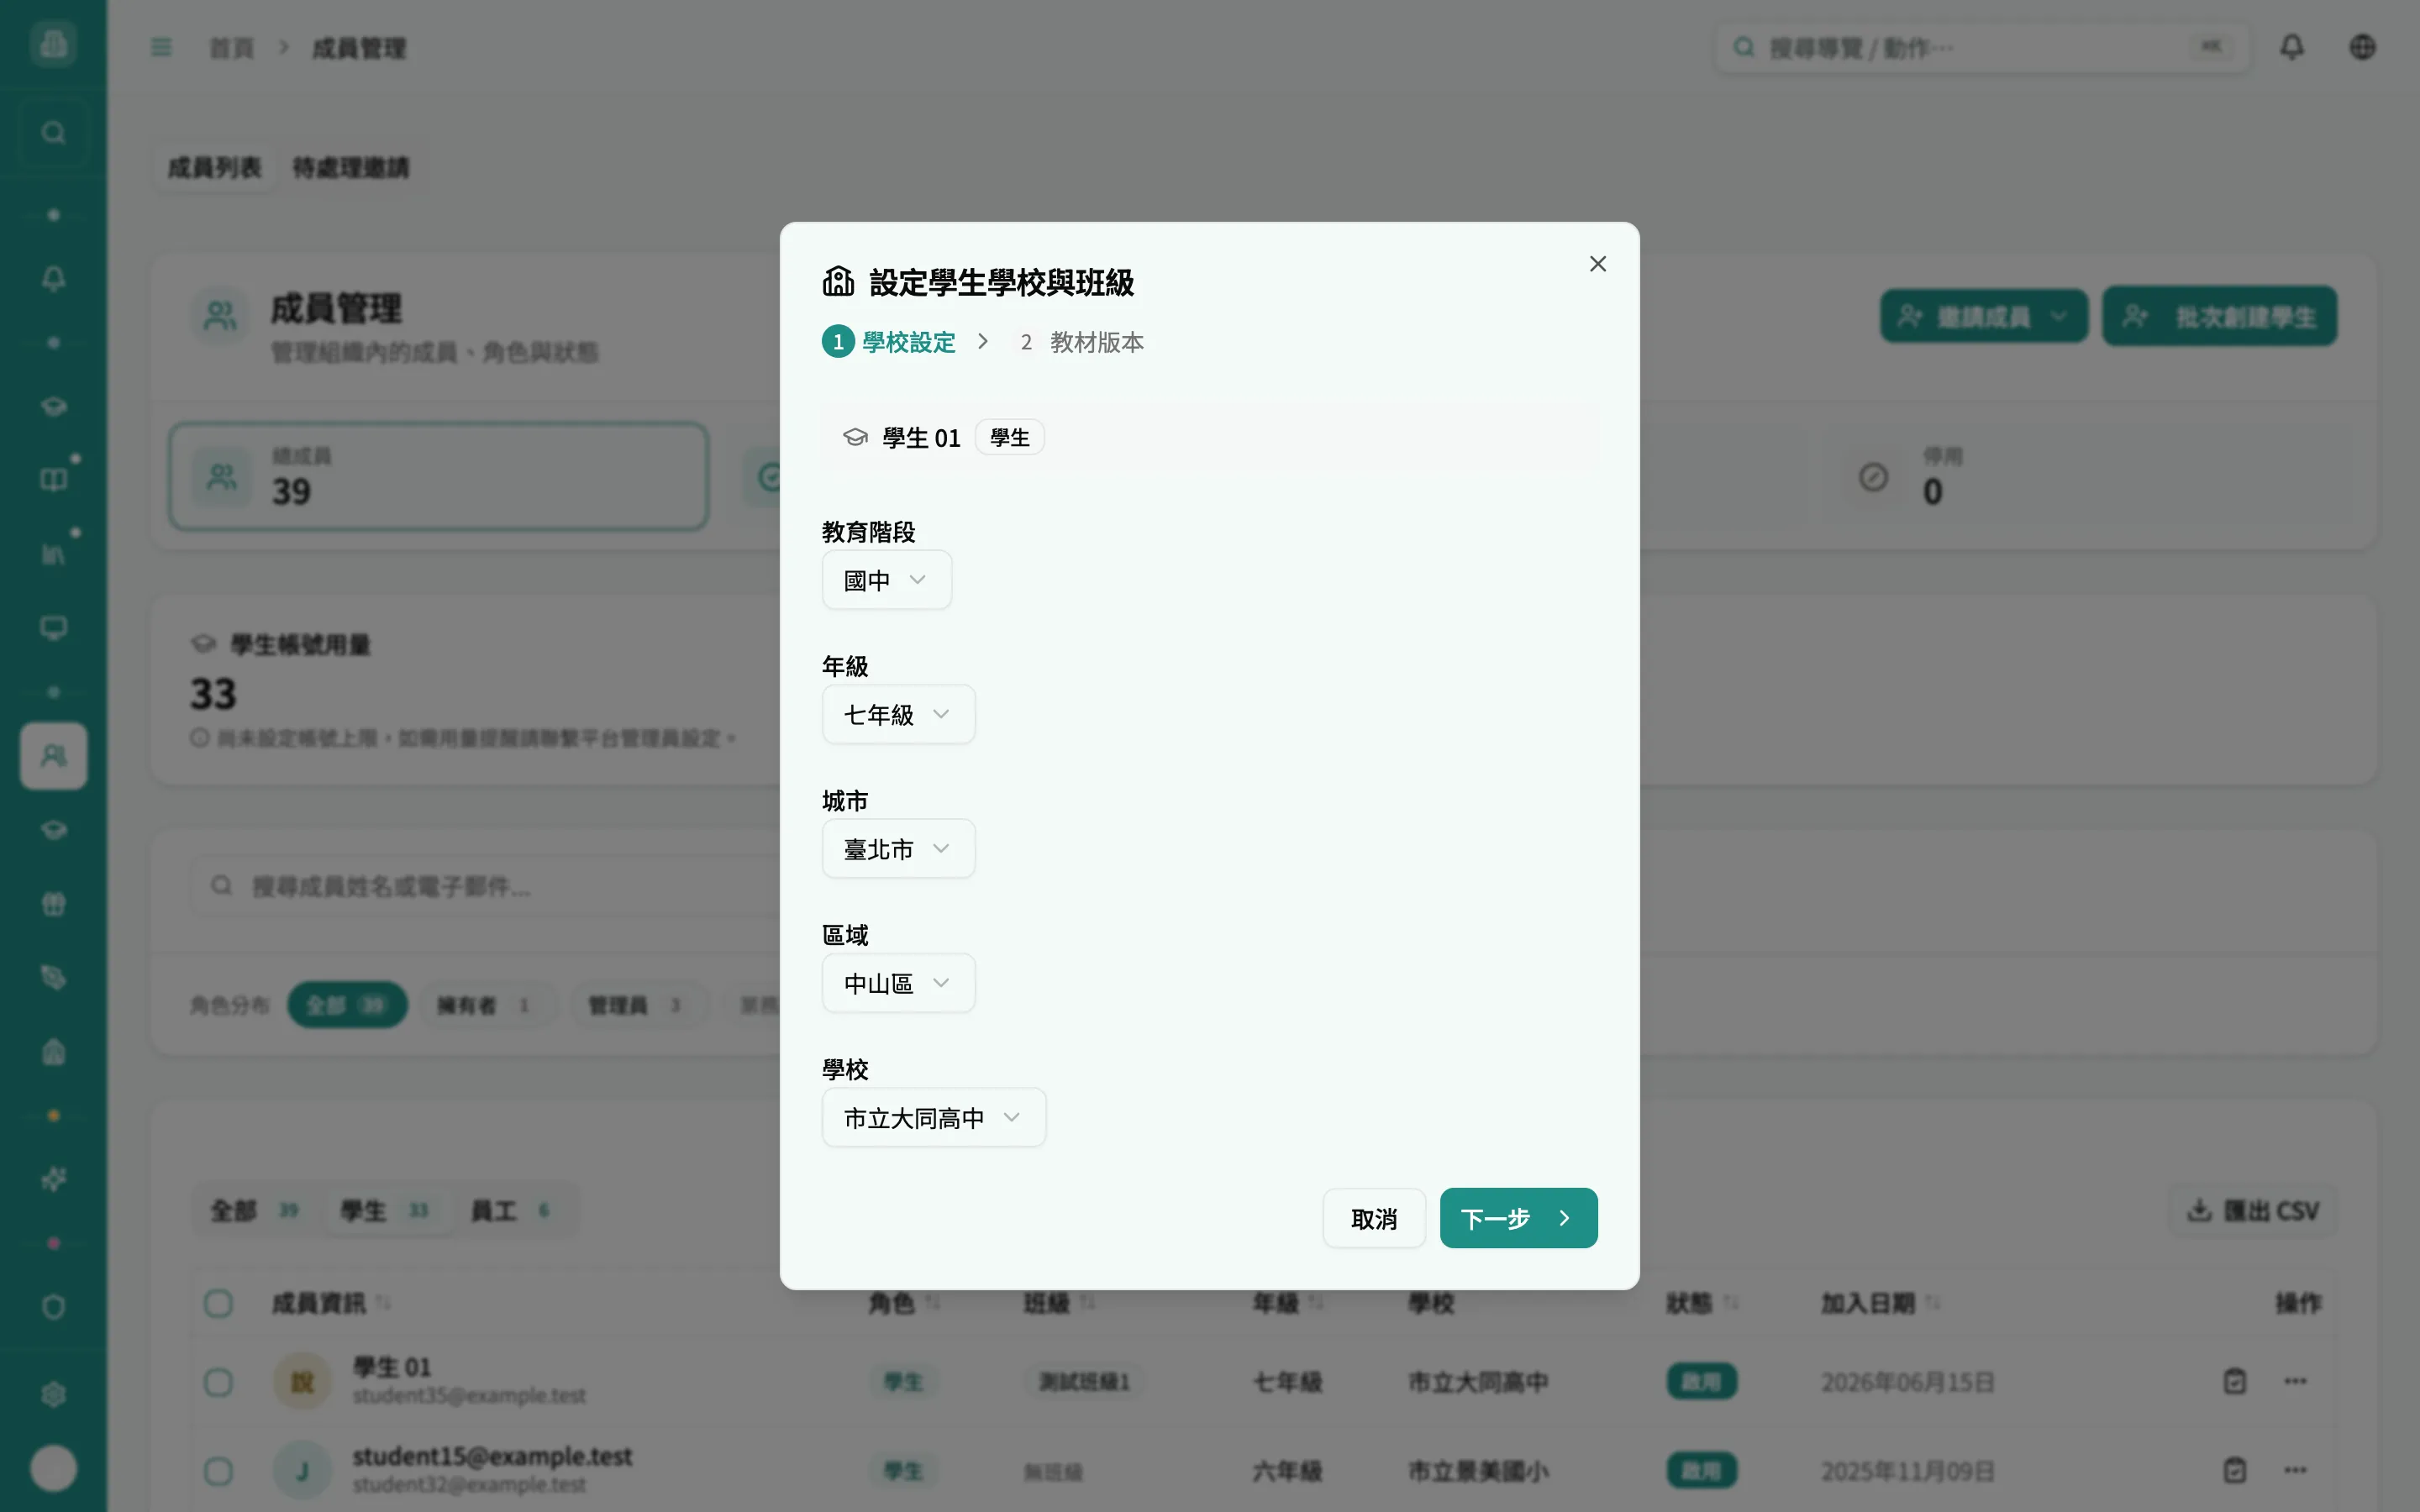Proceed with the 下一步 button
Screen dimensions: 2420x1512
[x=1518, y=1218]
